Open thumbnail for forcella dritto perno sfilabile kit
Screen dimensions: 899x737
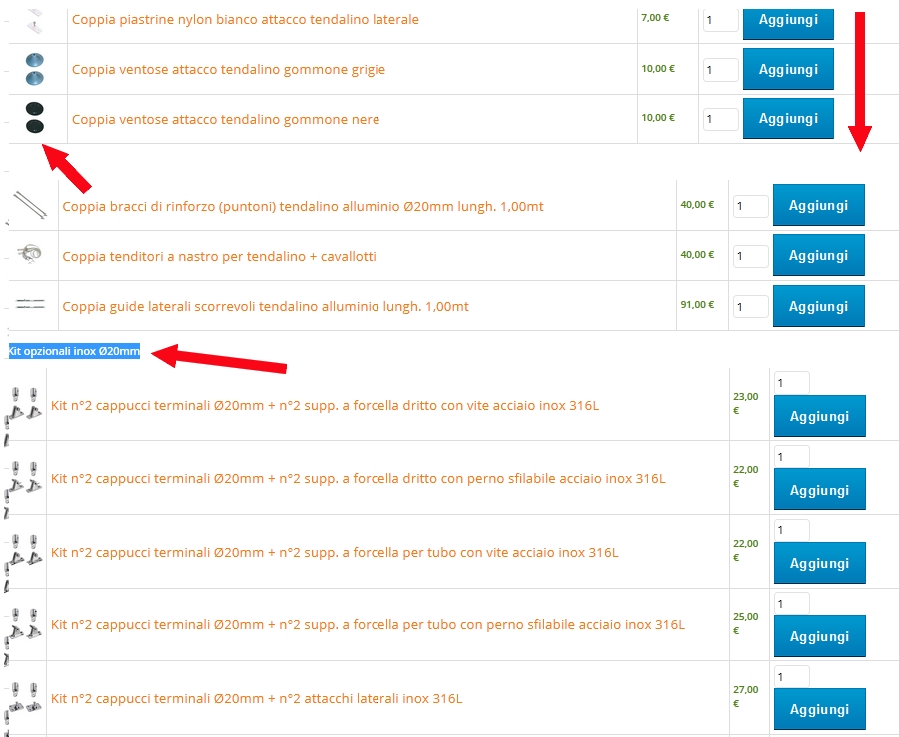(24, 478)
